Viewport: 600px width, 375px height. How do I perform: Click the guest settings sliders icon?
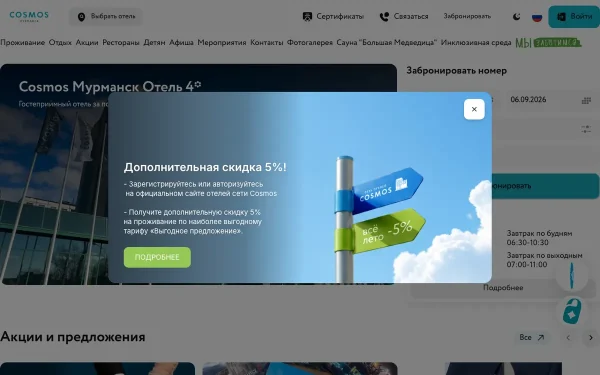[586, 129]
